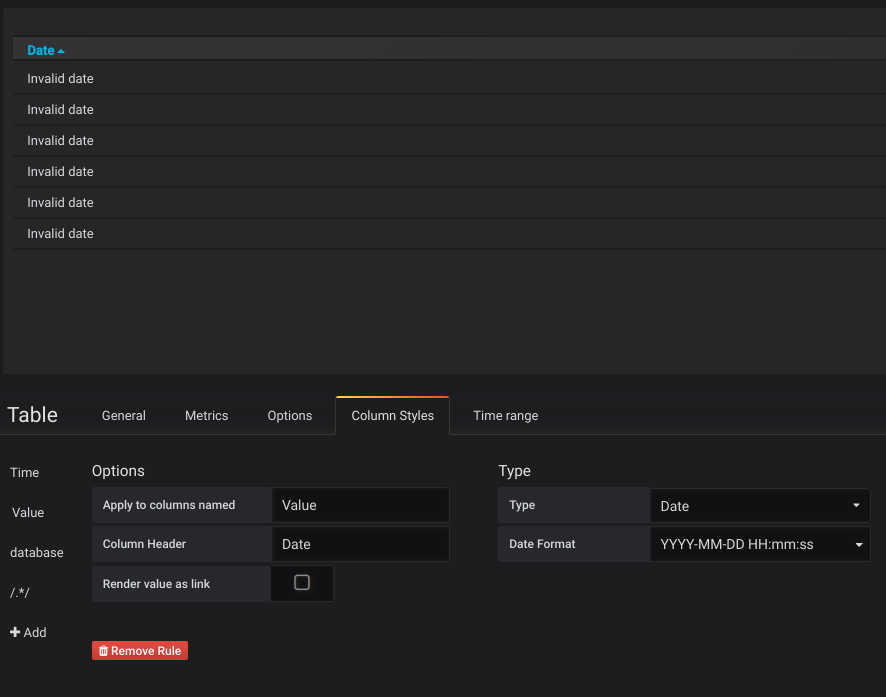
Task: Click the Apply to columns named input field
Action: [x=360, y=505]
